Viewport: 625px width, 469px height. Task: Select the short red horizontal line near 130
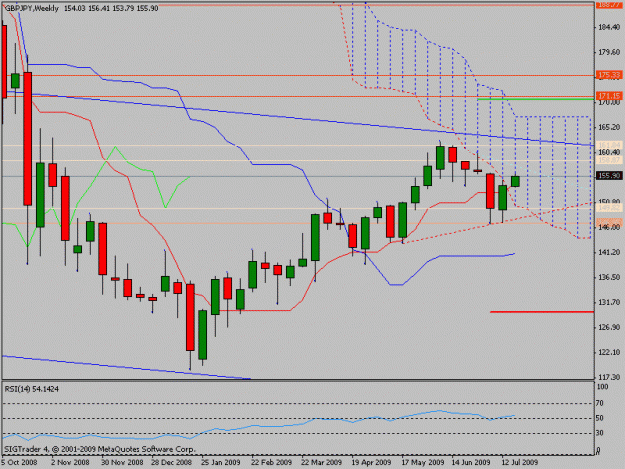(x=542, y=312)
